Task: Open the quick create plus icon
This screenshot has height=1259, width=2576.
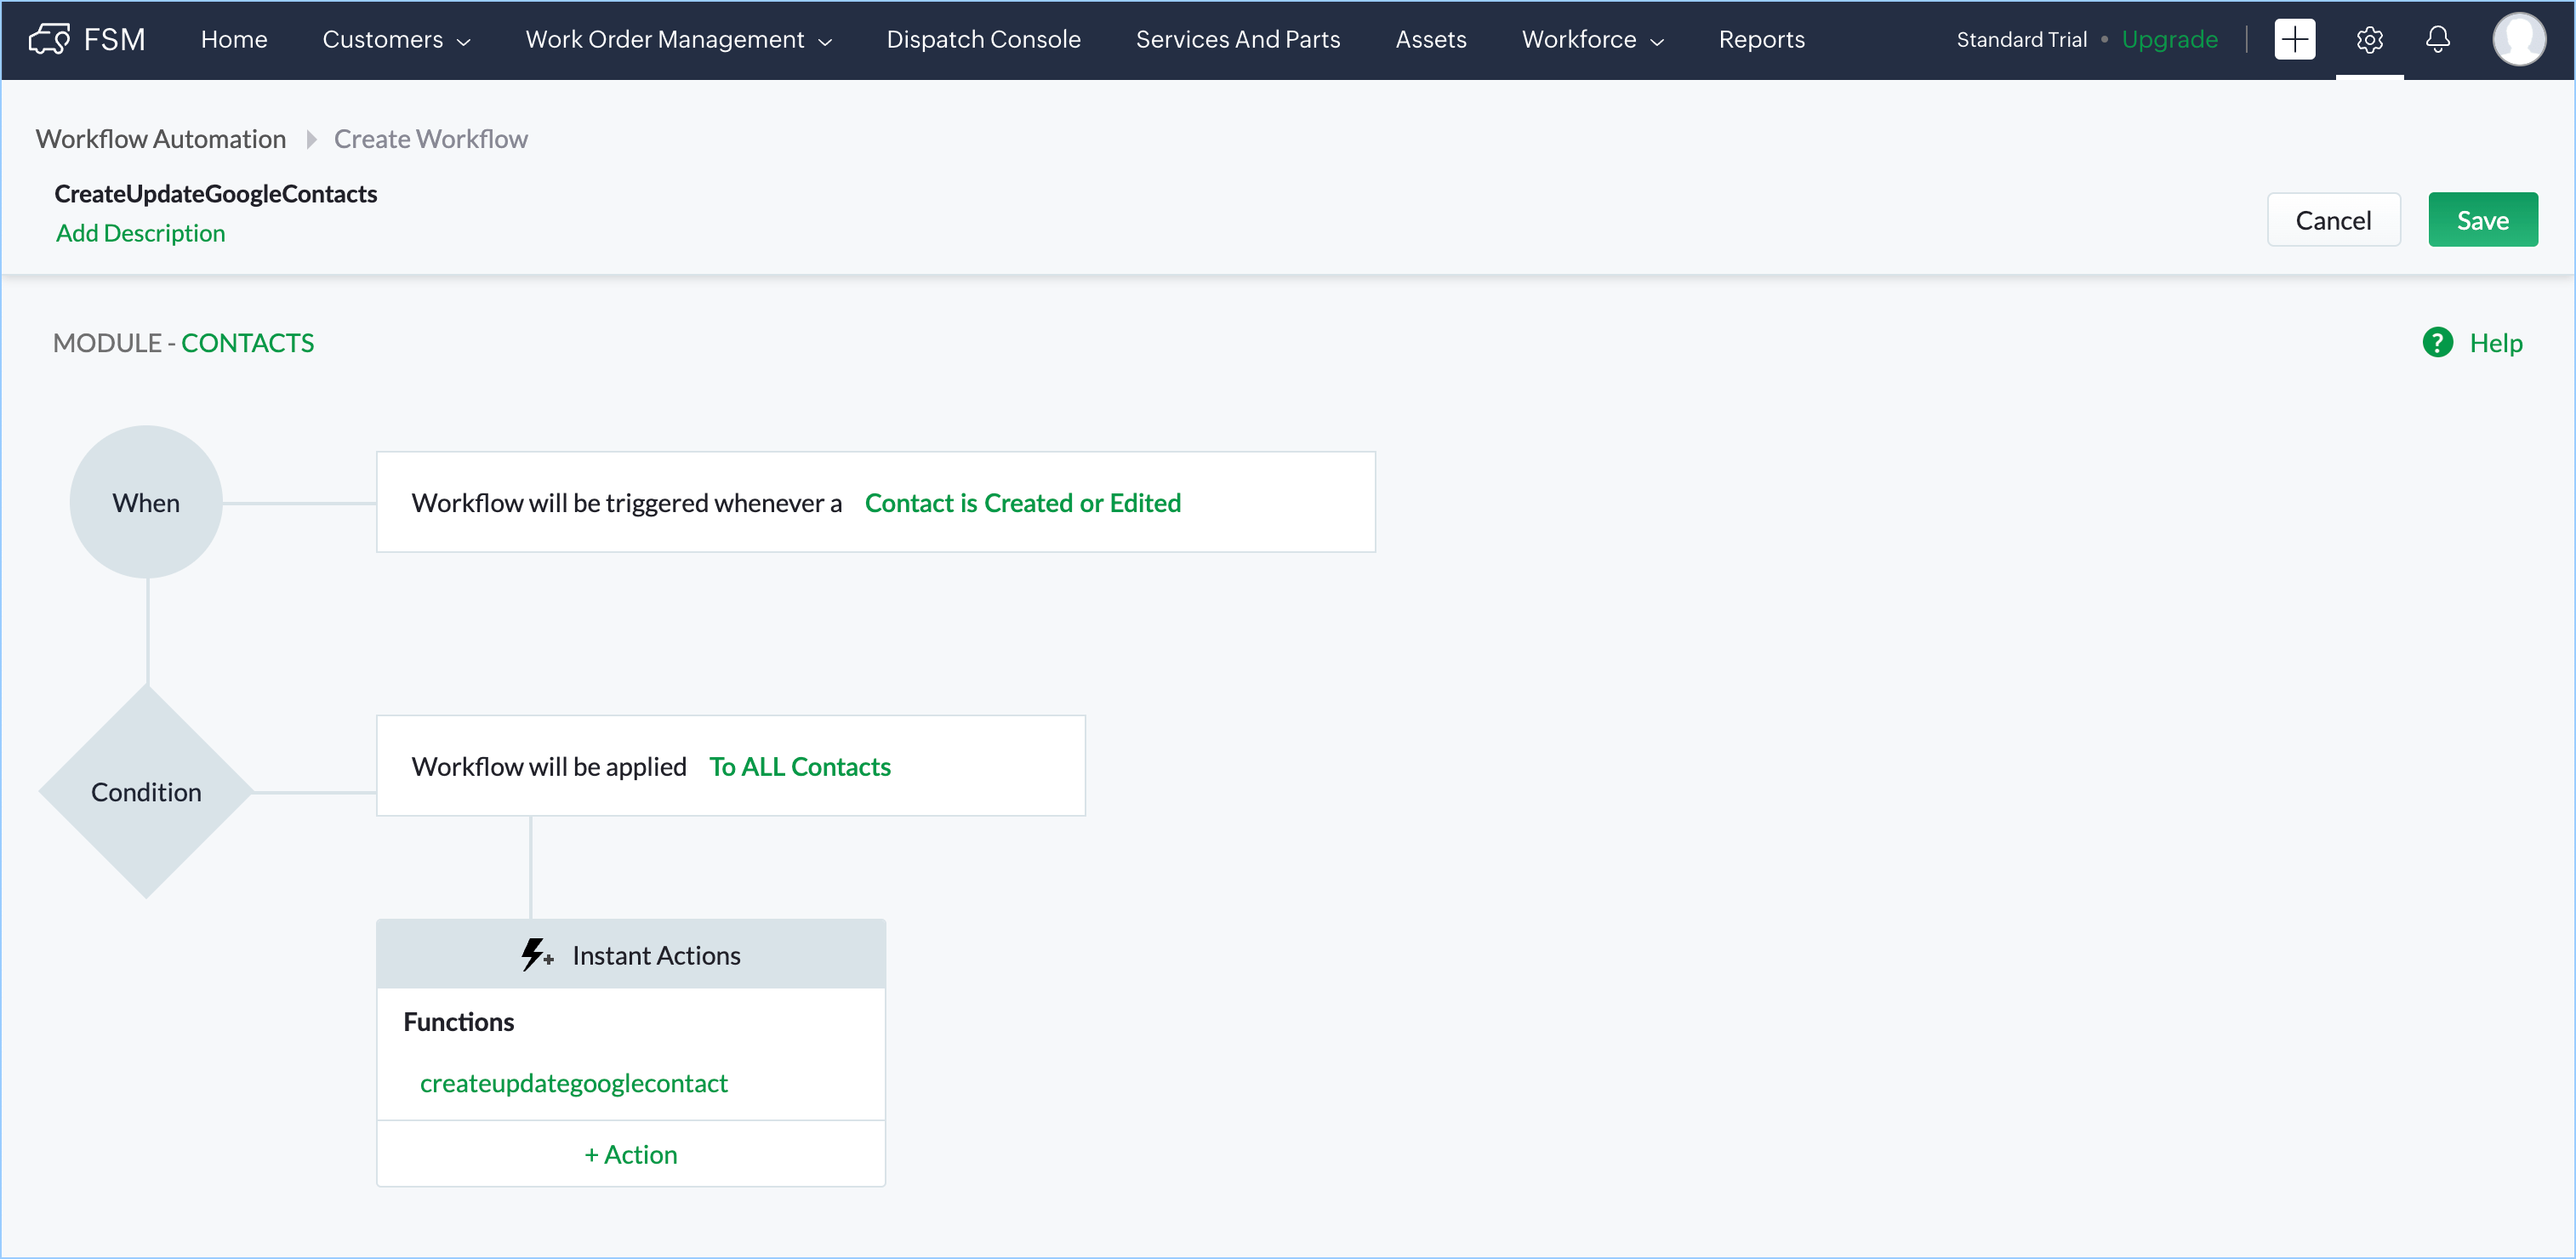Action: (x=2294, y=39)
